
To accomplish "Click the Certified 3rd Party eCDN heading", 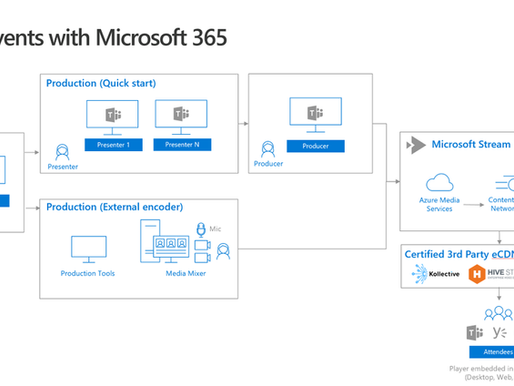I will click(x=459, y=254).
